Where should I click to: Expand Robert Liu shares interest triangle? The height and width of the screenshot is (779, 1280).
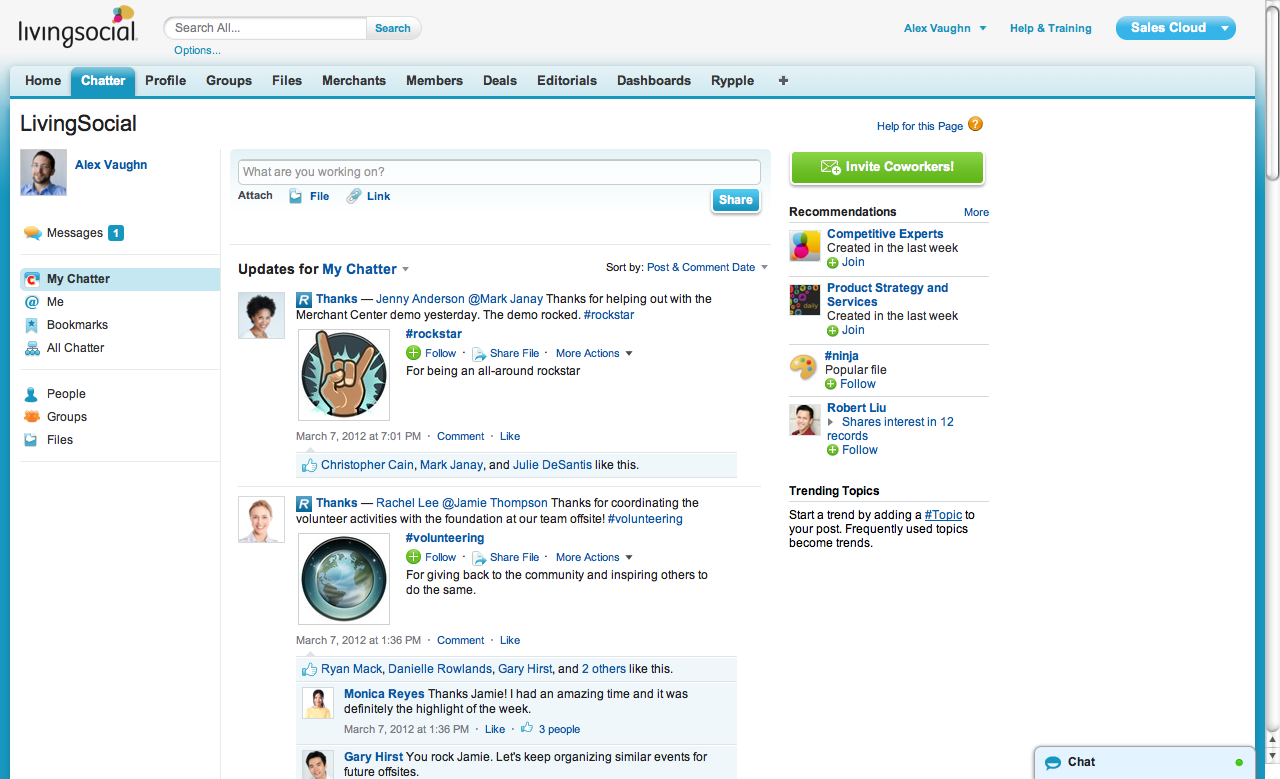point(831,423)
